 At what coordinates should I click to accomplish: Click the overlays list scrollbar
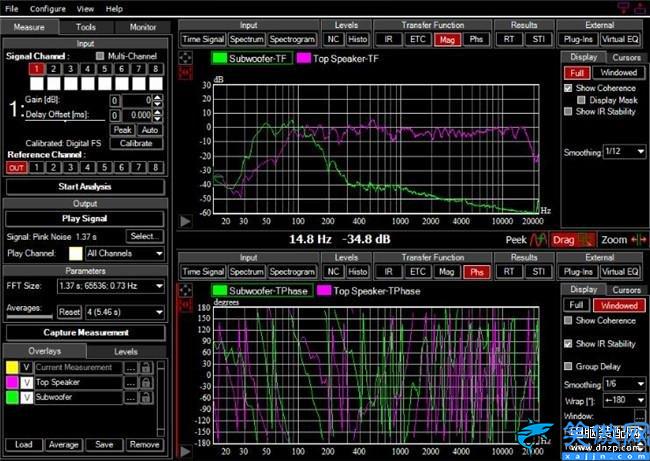(161, 397)
